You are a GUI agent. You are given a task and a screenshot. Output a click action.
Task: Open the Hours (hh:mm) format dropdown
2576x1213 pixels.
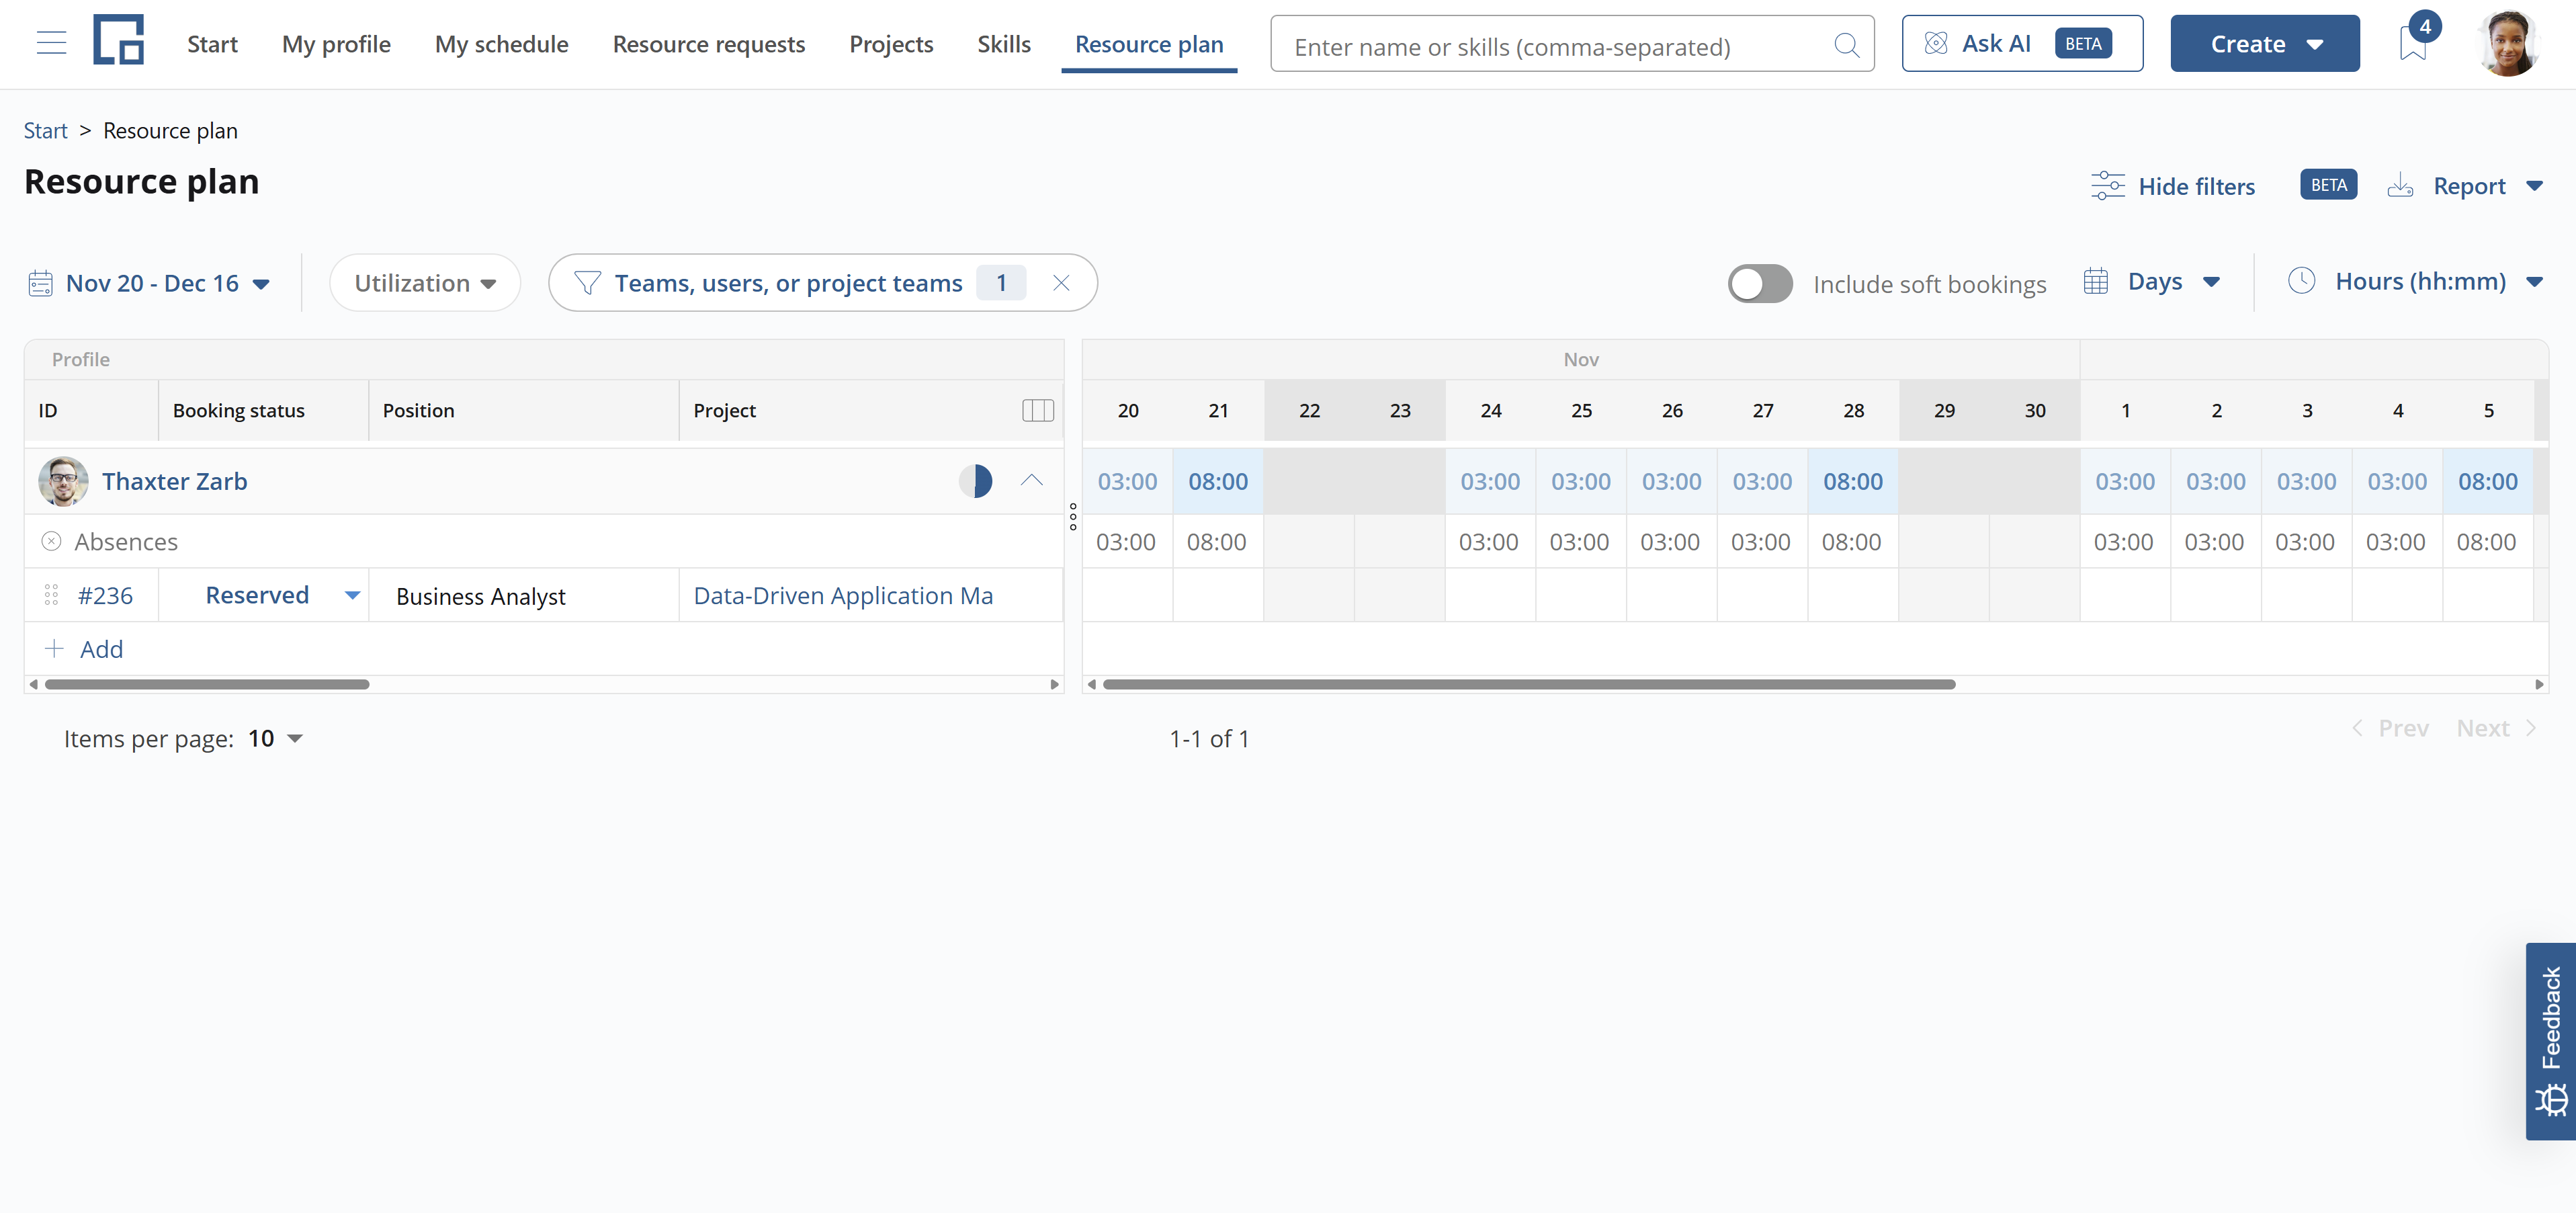point(2415,282)
